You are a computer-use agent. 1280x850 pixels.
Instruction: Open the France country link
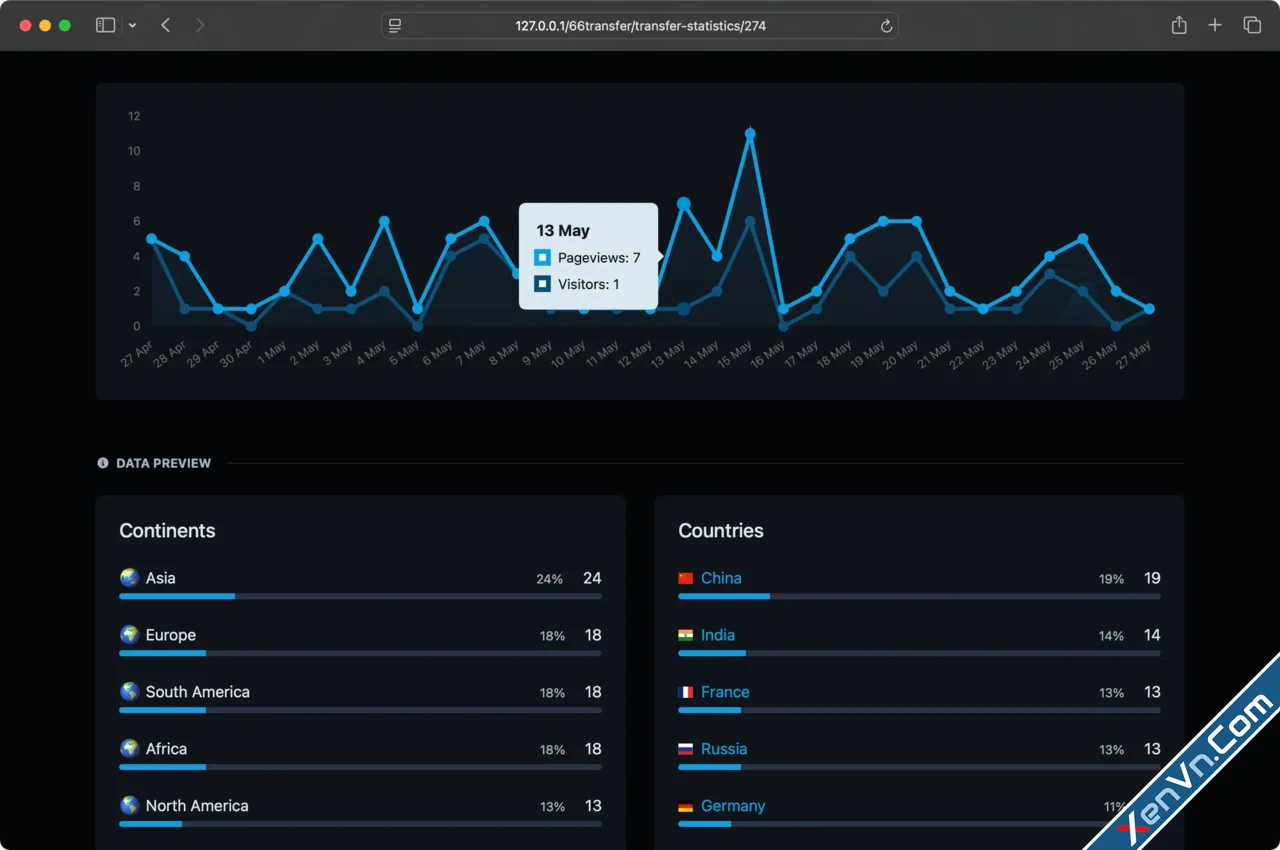coord(725,692)
